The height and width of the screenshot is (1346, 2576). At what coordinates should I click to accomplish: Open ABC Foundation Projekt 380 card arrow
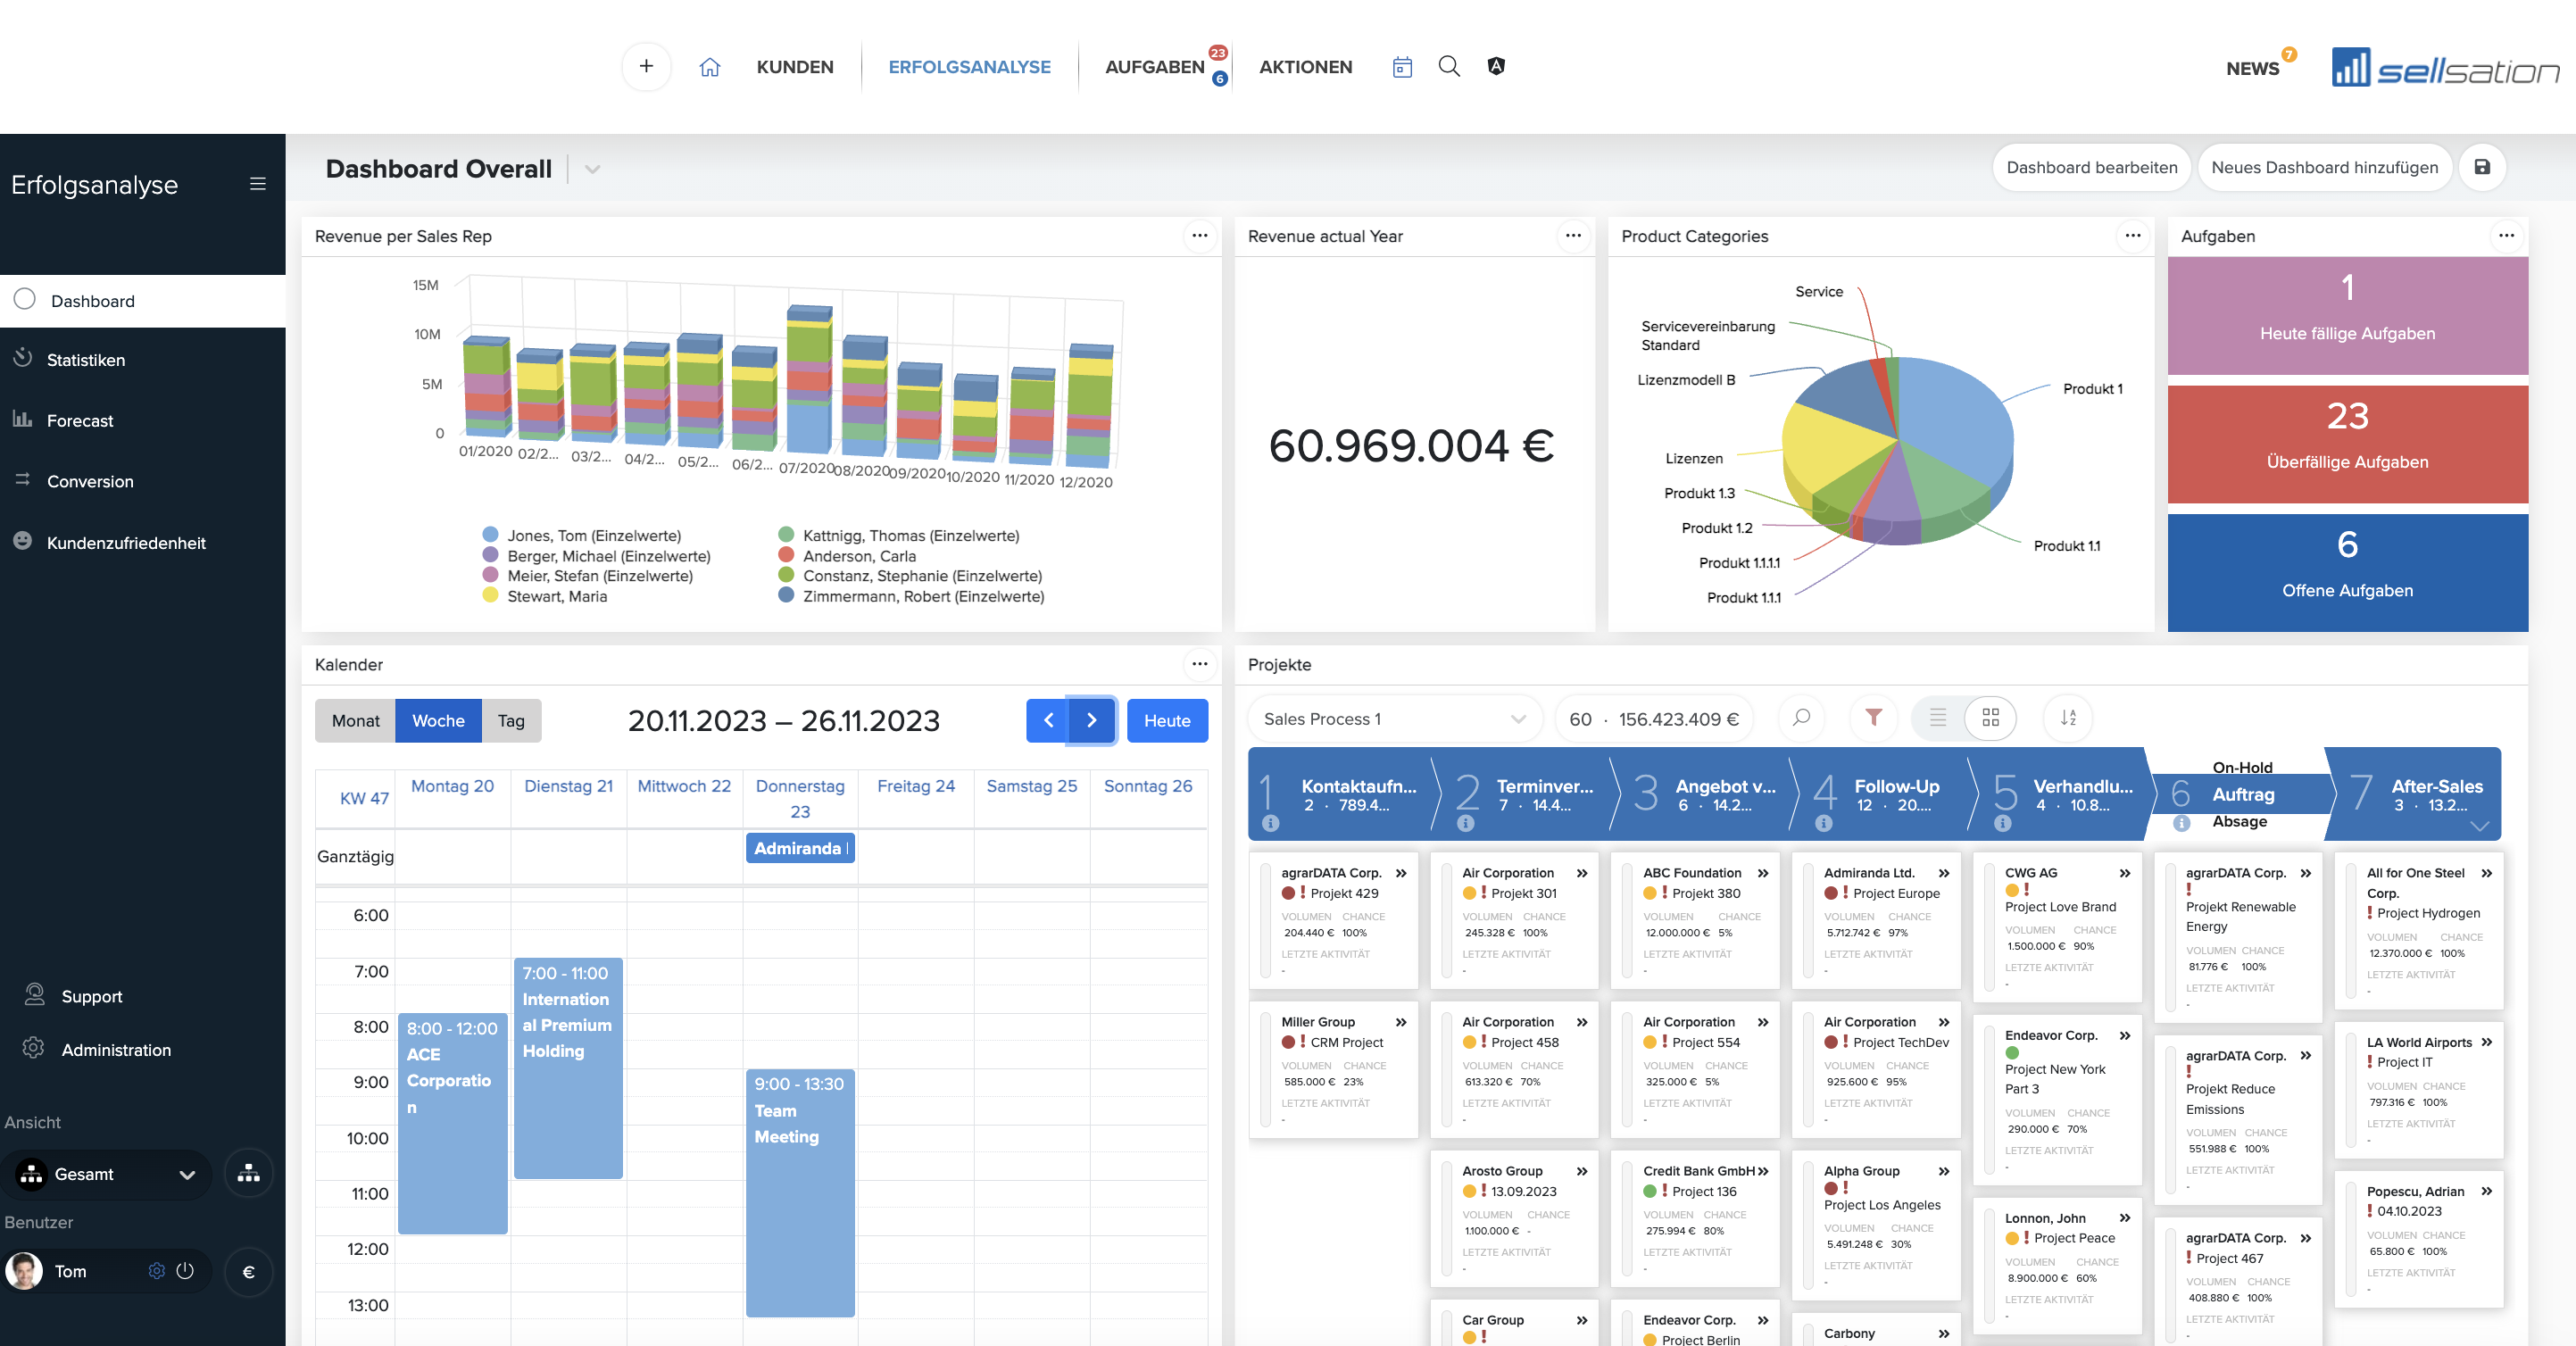click(x=1763, y=873)
